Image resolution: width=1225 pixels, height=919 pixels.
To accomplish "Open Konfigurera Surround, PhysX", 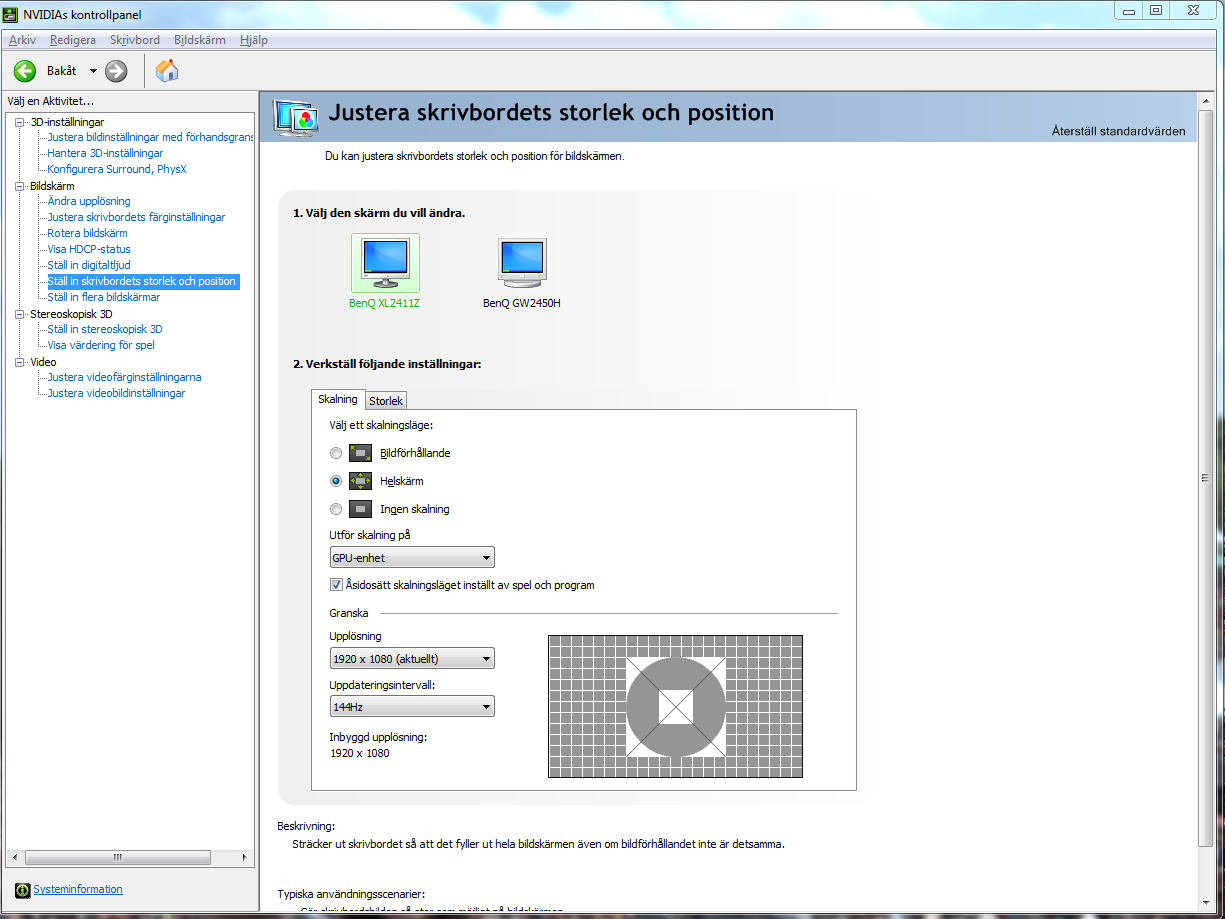I will (x=117, y=169).
